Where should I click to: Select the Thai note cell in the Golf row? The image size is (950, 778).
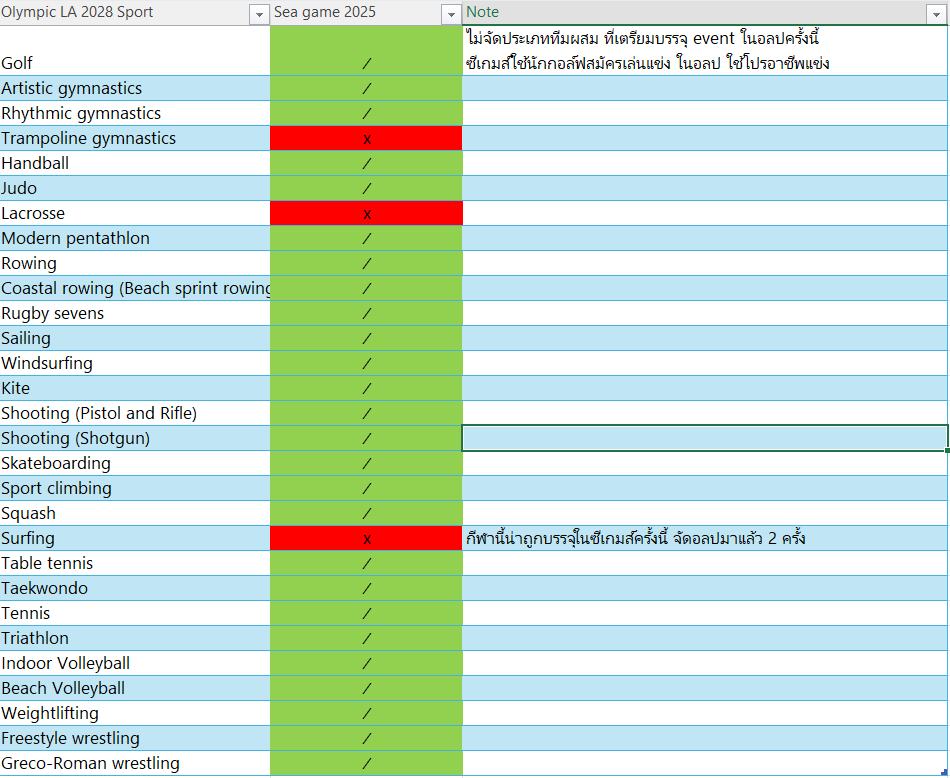[705, 51]
